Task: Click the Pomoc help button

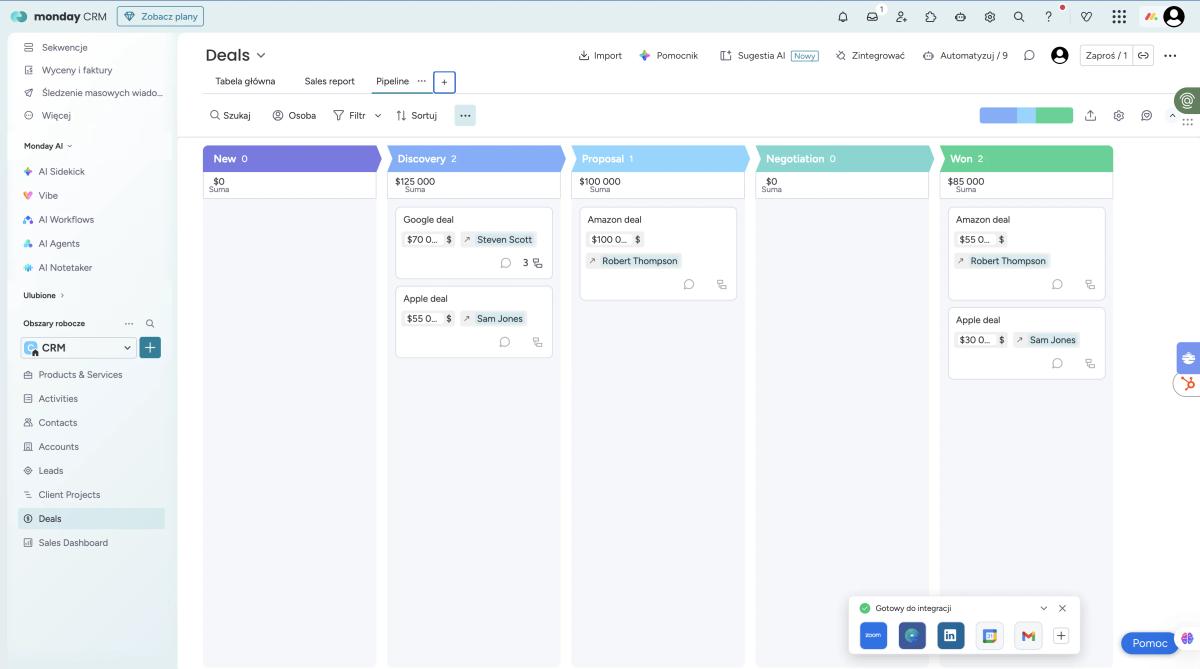Action: (1149, 643)
